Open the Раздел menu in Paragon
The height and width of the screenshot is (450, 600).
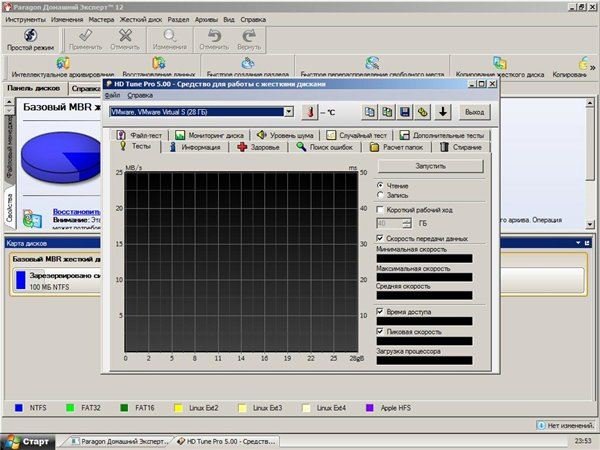tap(178, 20)
